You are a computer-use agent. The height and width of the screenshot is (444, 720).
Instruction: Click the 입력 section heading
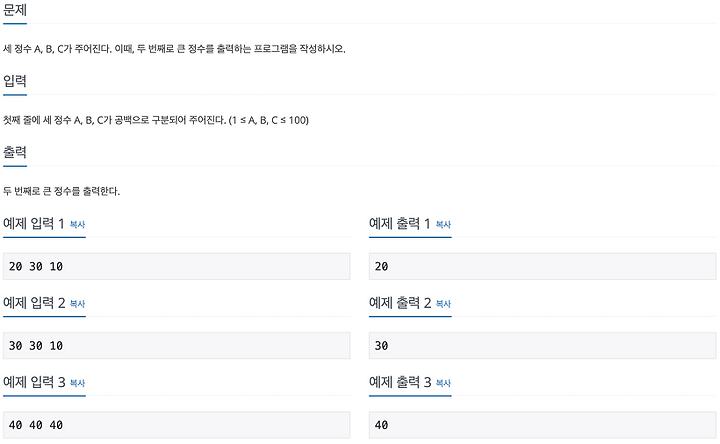click(x=15, y=81)
